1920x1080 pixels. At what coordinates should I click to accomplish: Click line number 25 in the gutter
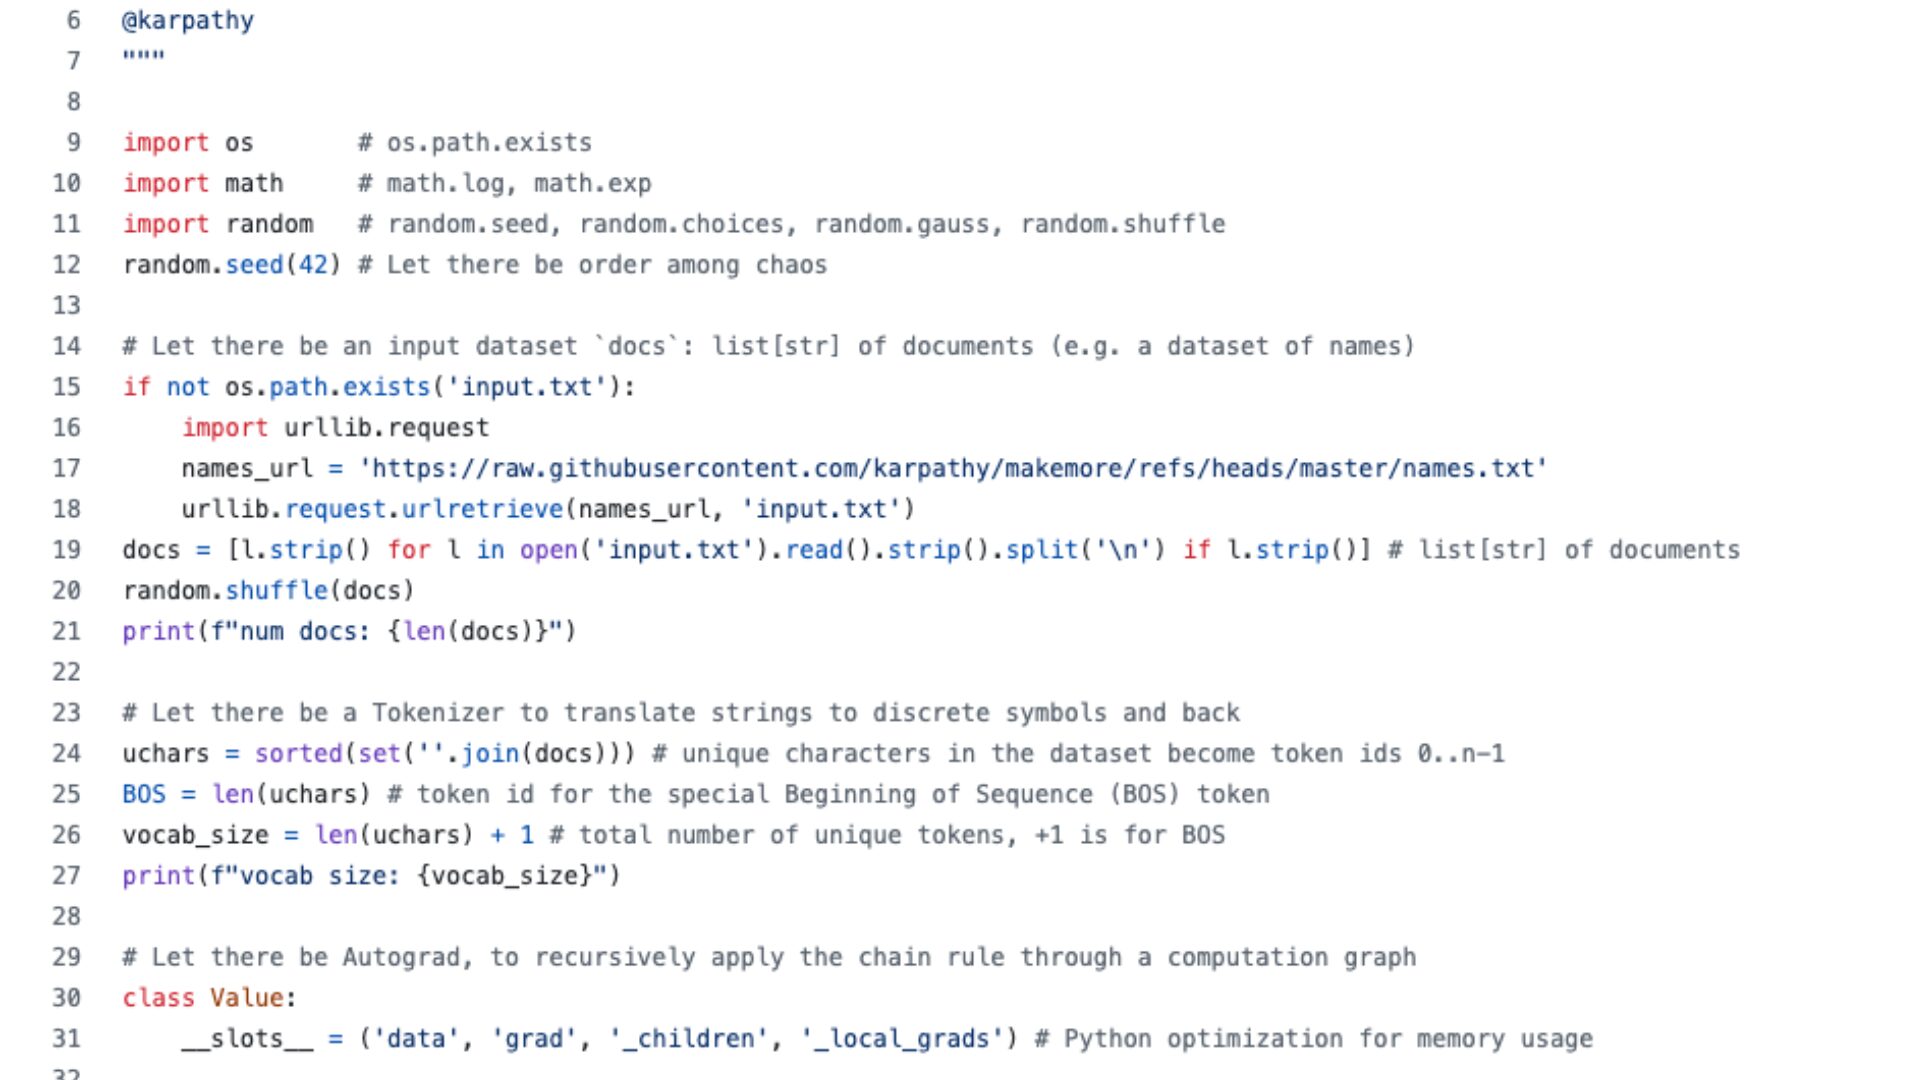(x=66, y=794)
